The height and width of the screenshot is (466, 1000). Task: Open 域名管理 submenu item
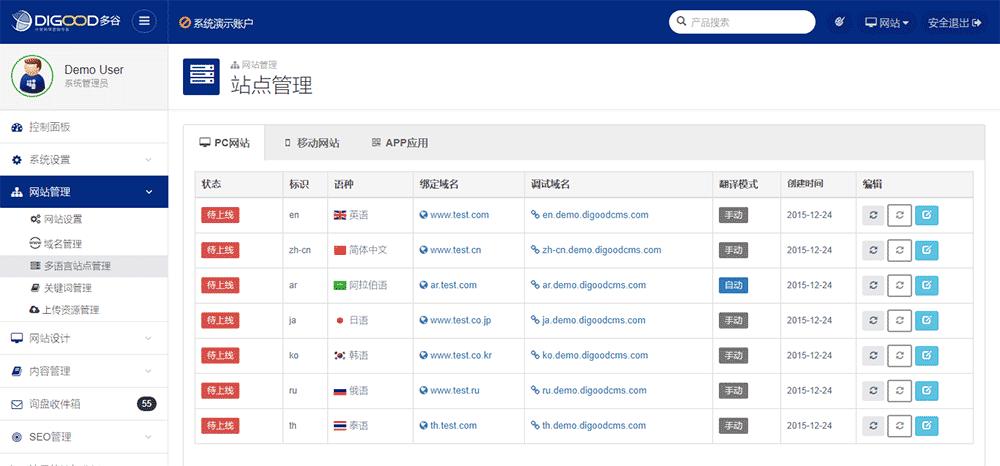tap(56, 244)
